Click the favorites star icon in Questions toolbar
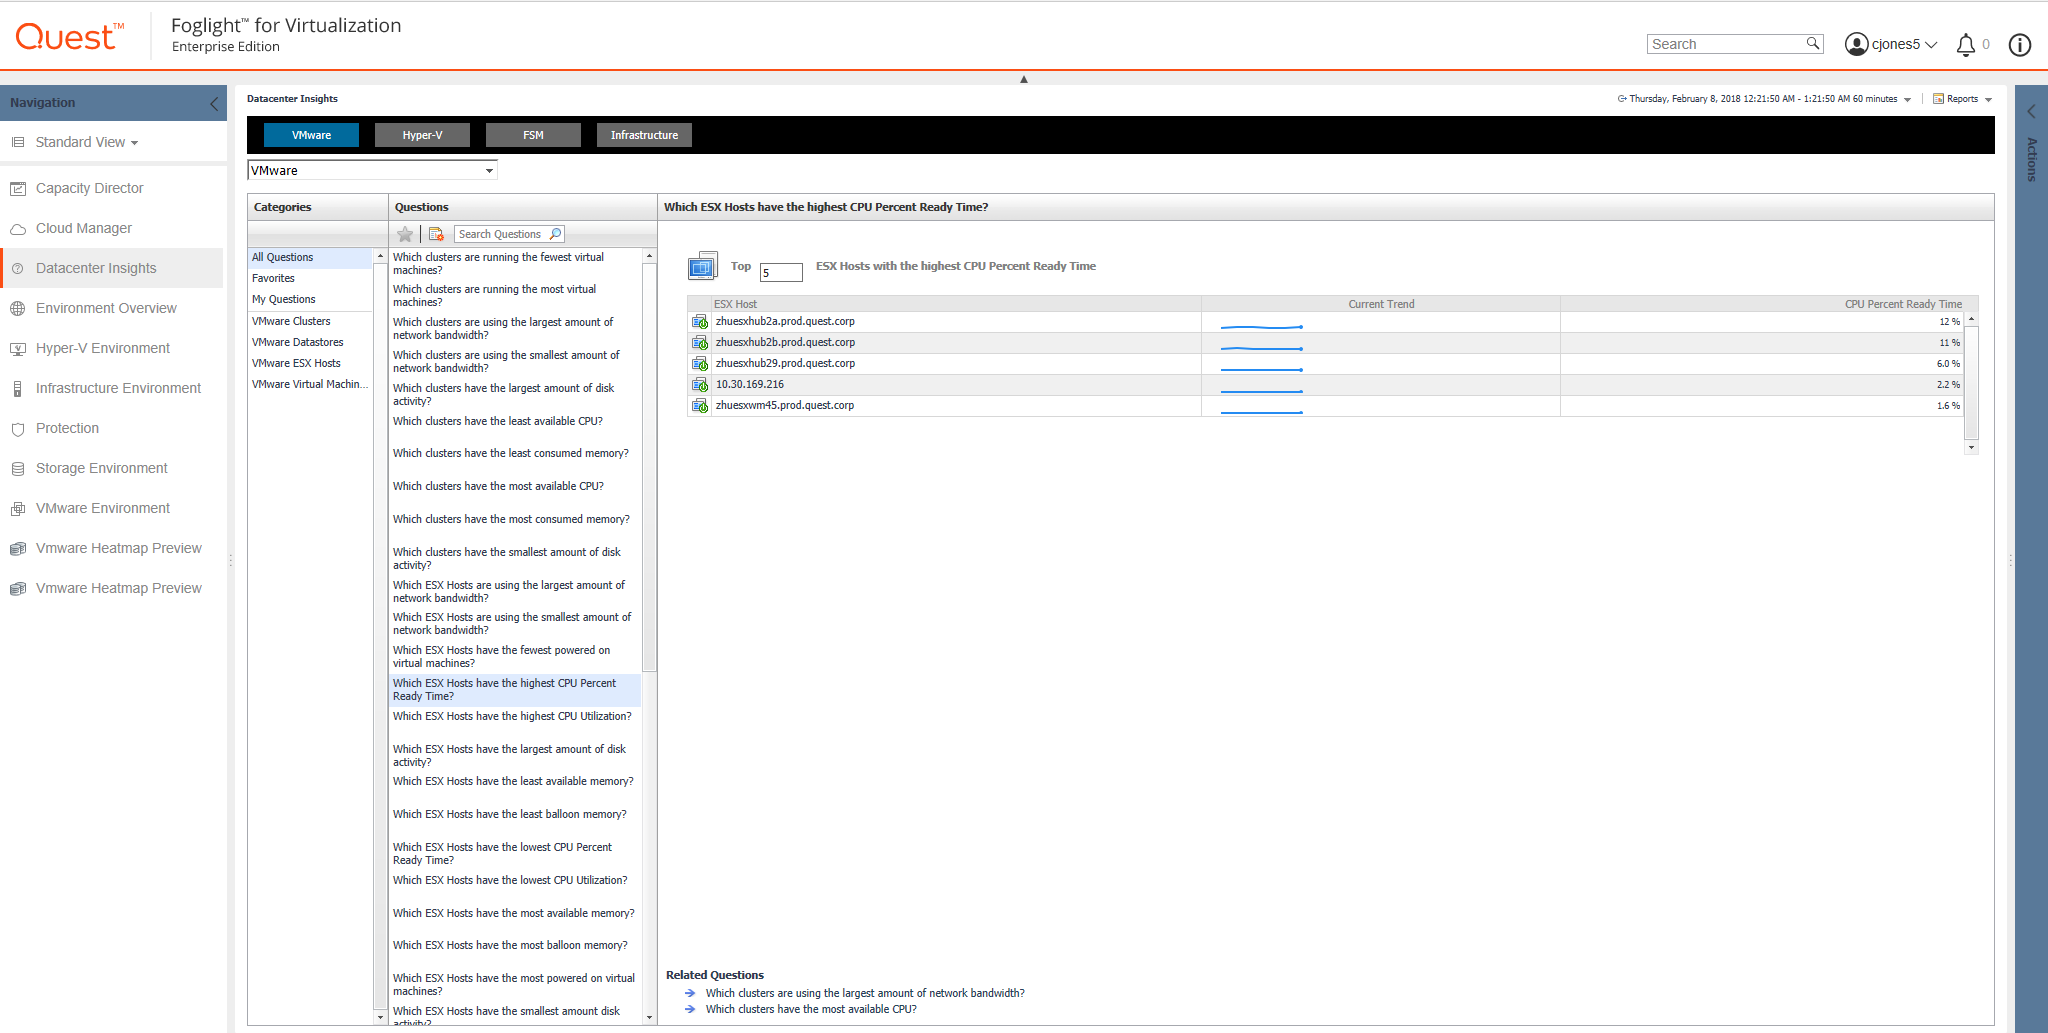 [405, 234]
